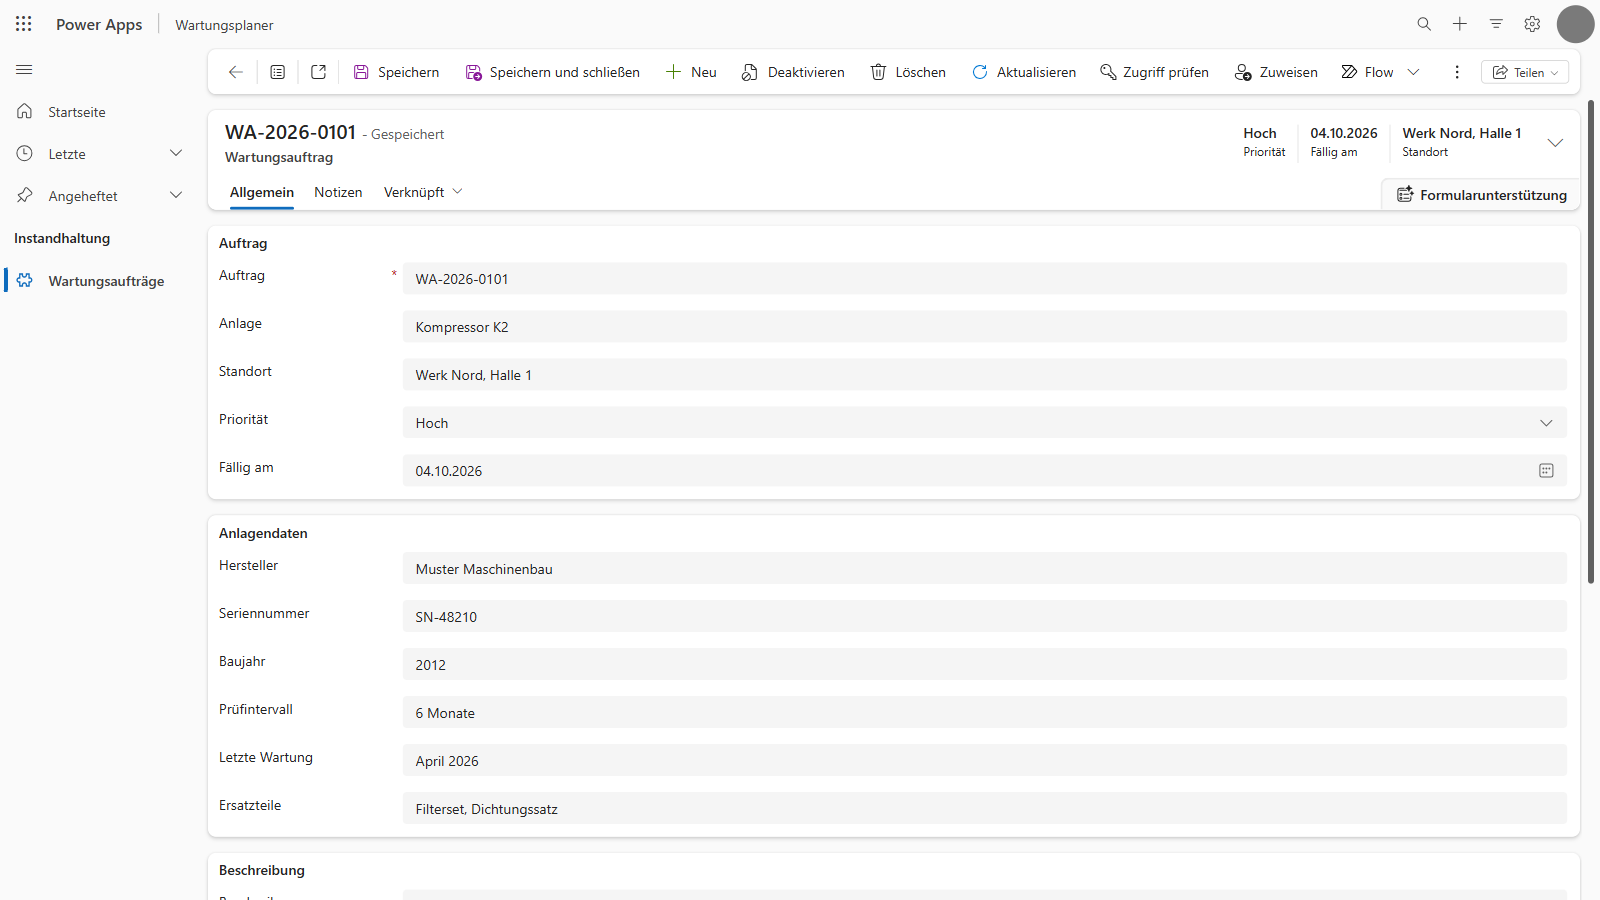
Task: Click Speichern und schließen
Action: click(x=552, y=72)
